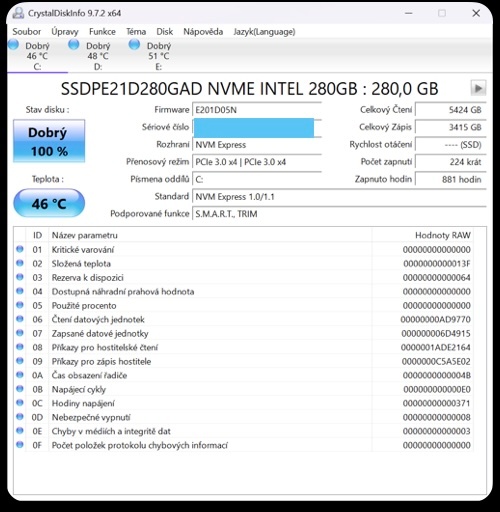Click raw value 0000000C5A5E02
The height and width of the screenshot is (512, 500).
(x=436, y=362)
